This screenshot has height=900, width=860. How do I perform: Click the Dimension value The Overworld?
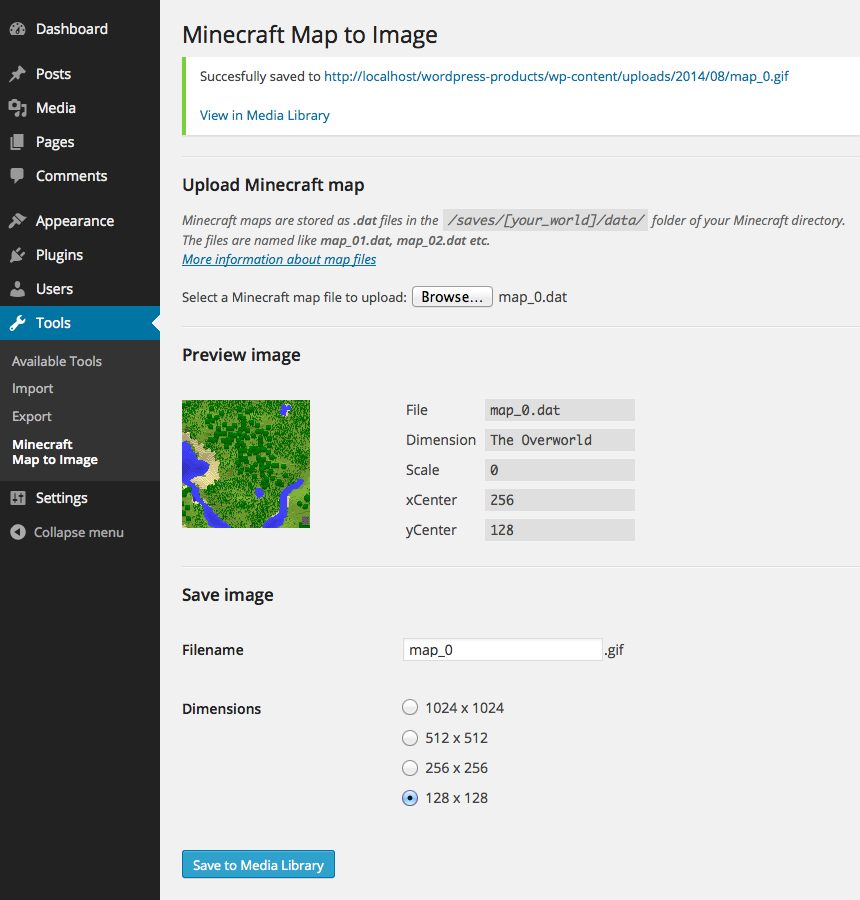[x=560, y=440]
